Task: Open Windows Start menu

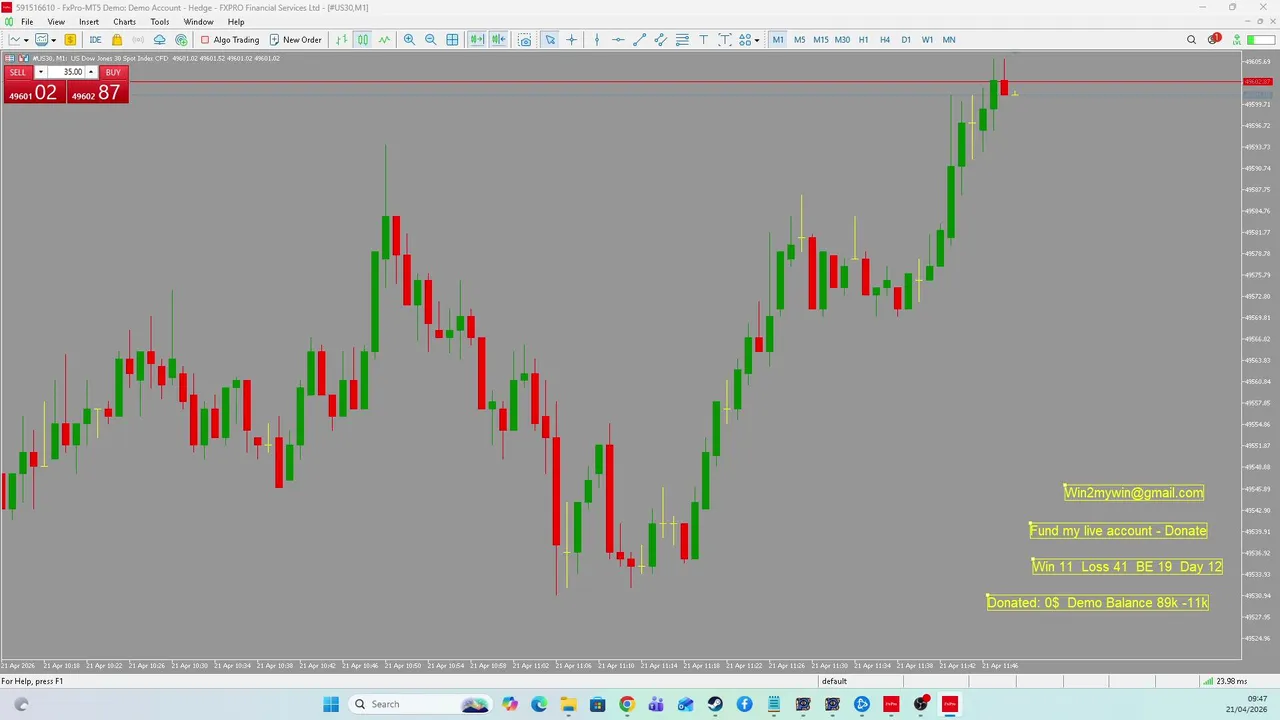Action: (x=331, y=704)
